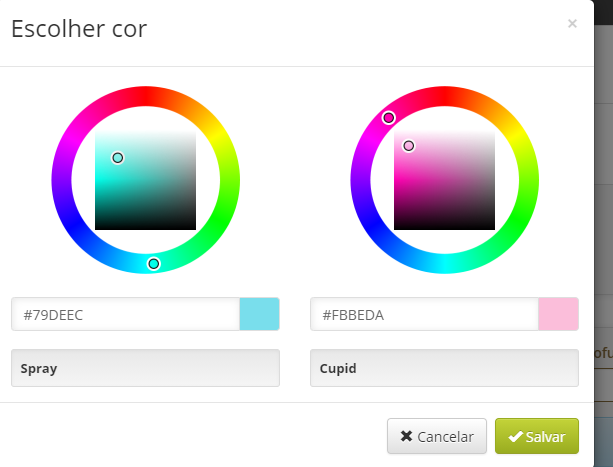Click the pink color preview swatch

pos(558,314)
